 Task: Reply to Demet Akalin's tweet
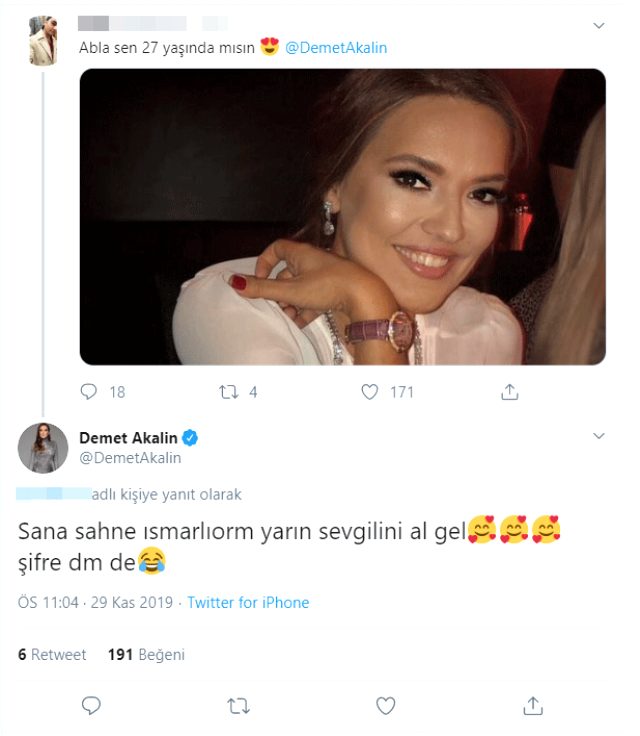[91, 706]
